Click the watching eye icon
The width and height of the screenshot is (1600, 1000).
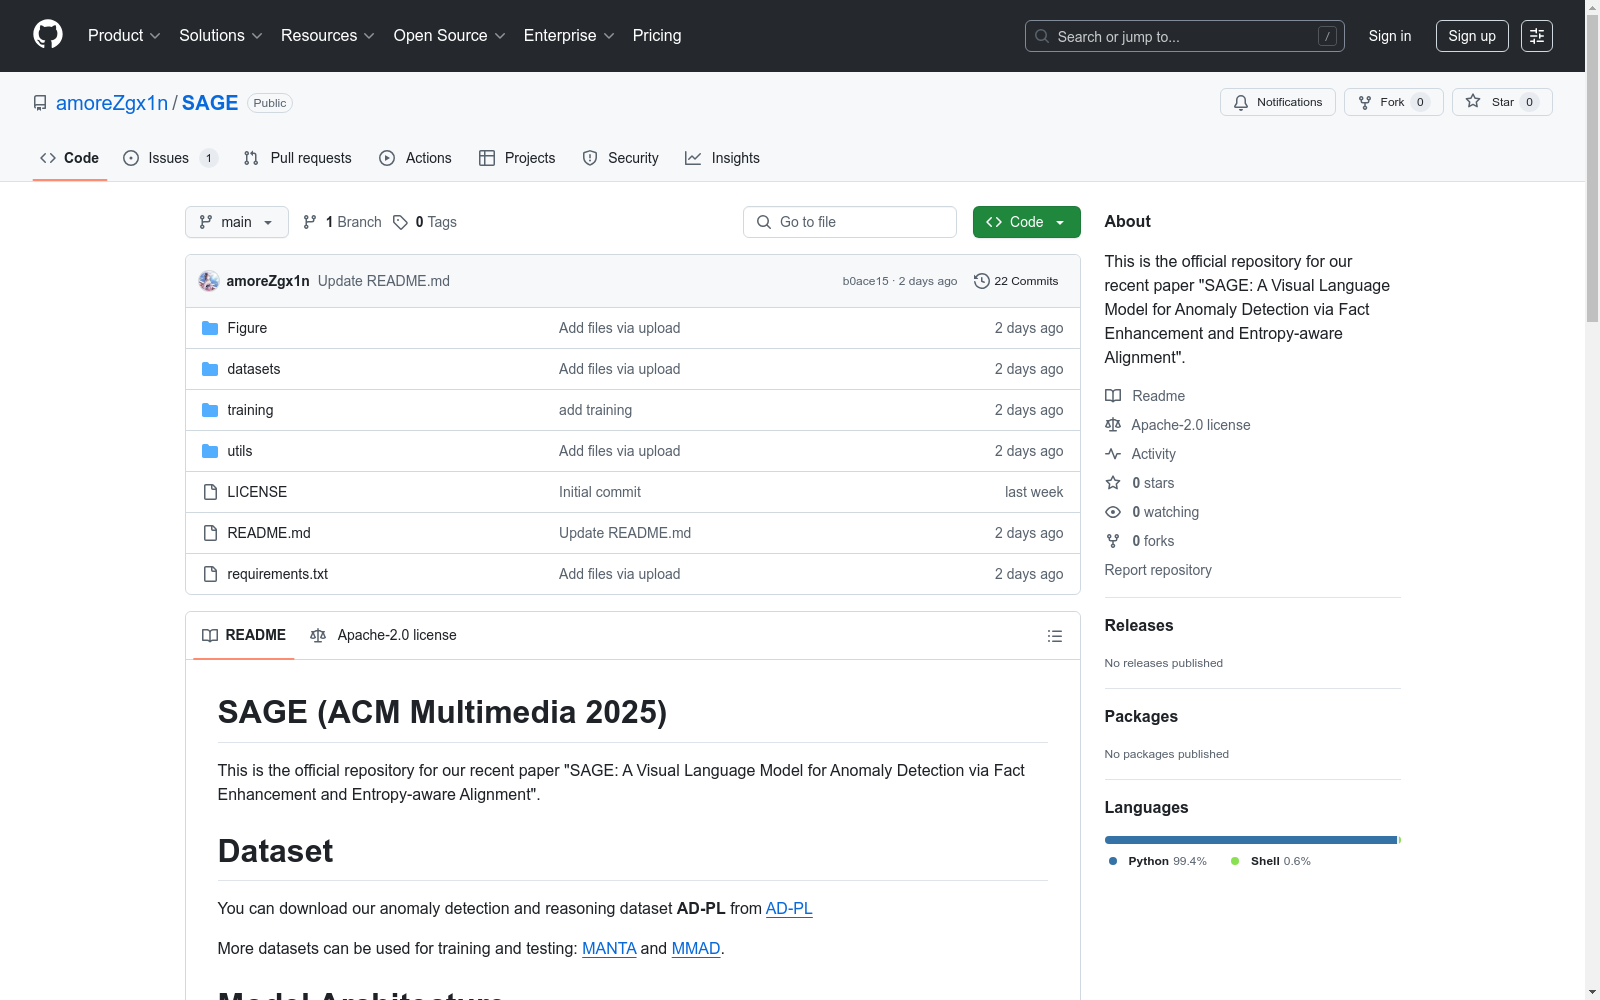coord(1113,512)
